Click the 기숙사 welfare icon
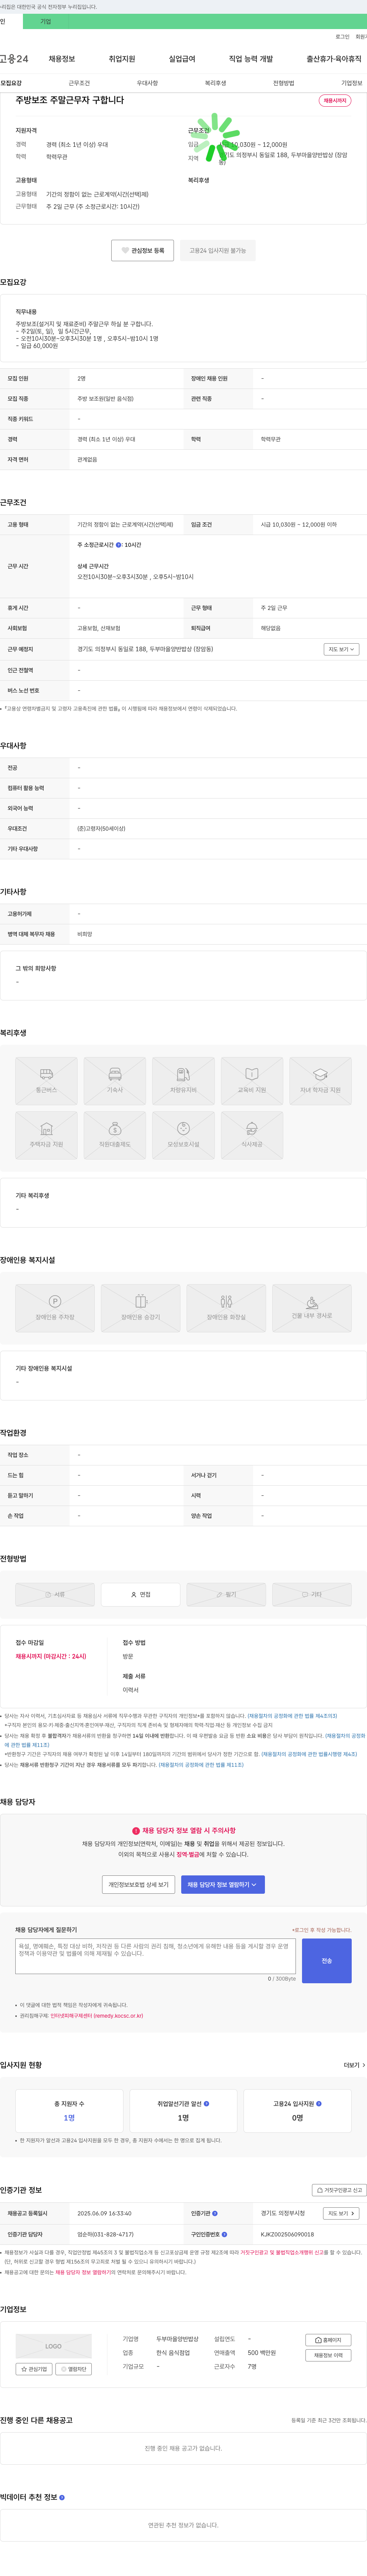Screen dimensions: 367x2576 [x=115, y=1081]
